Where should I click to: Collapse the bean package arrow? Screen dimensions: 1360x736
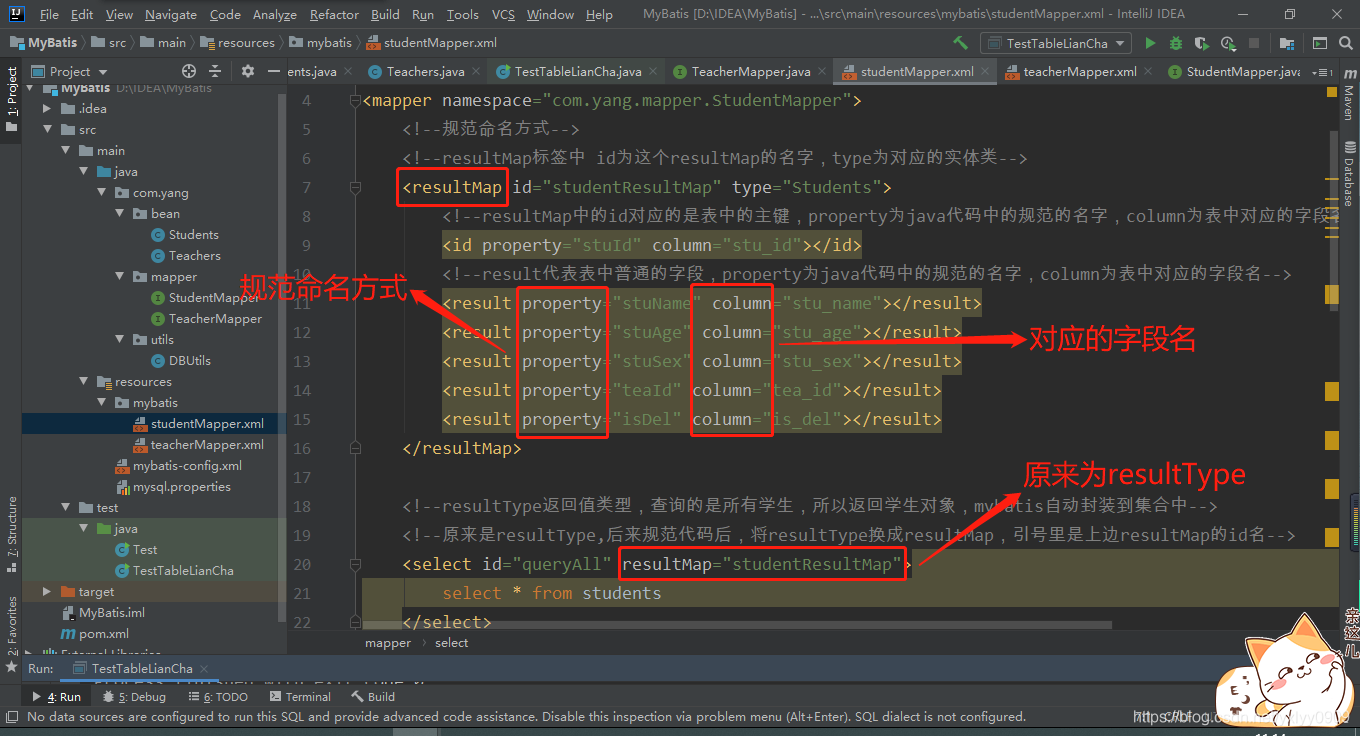point(119,214)
